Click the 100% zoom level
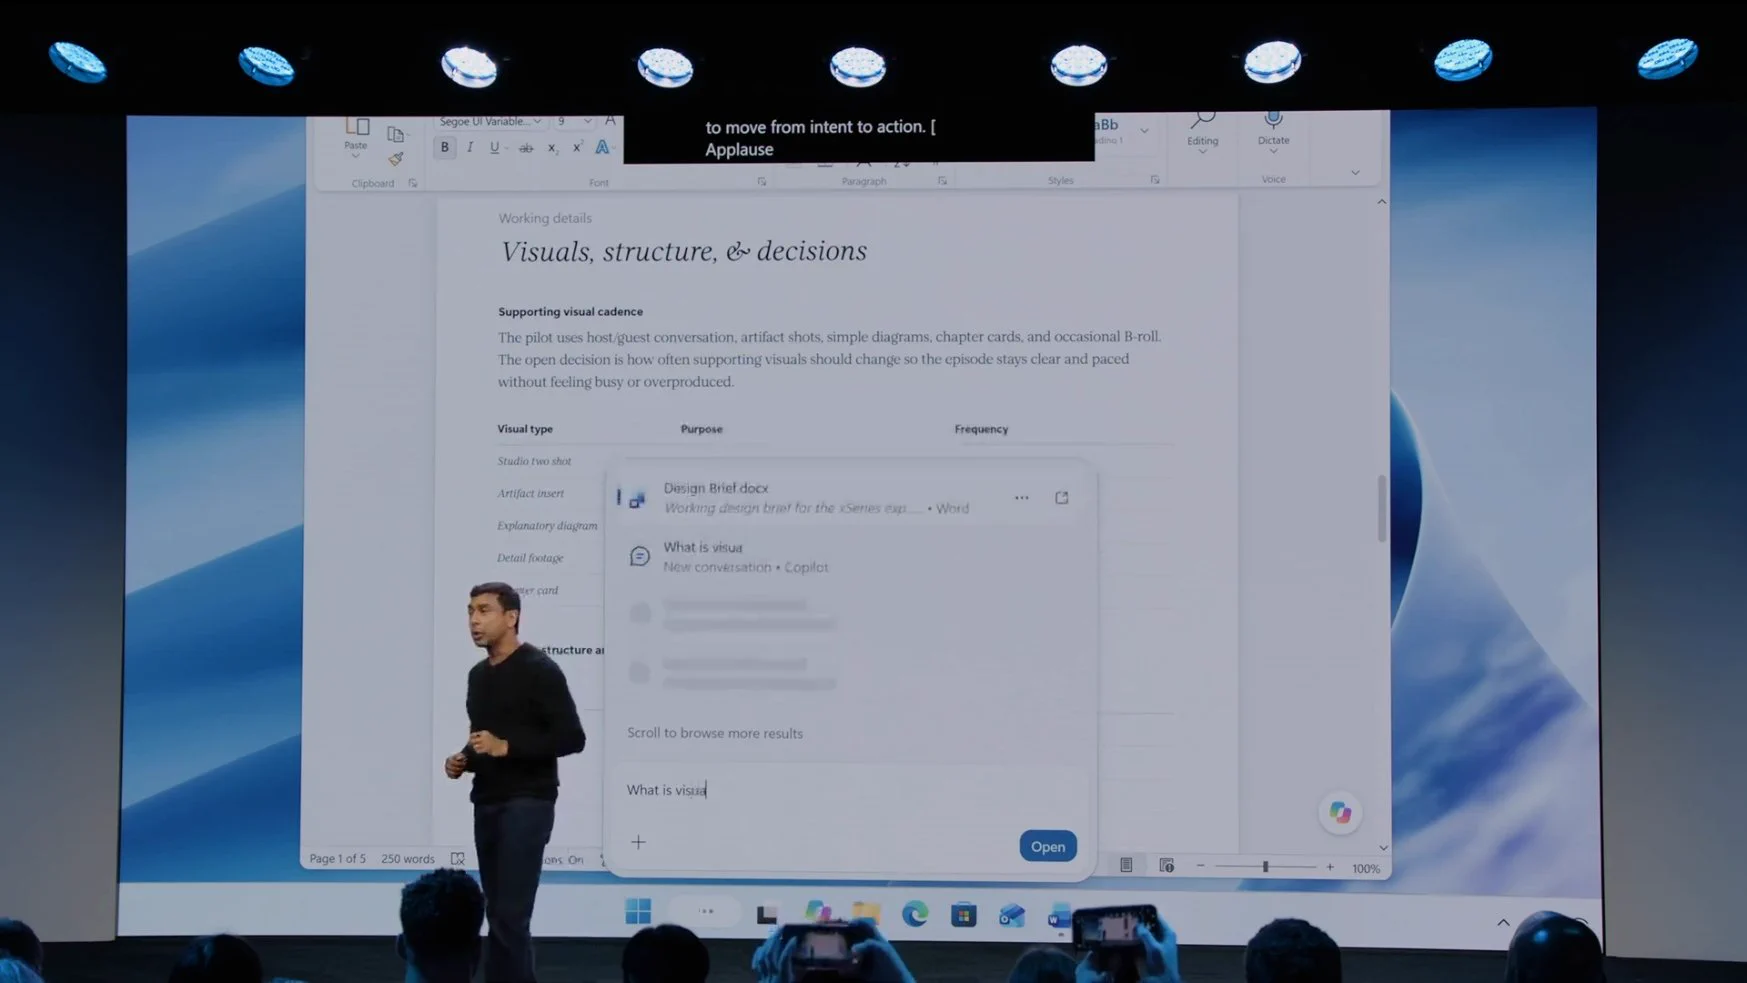 pos(1365,868)
